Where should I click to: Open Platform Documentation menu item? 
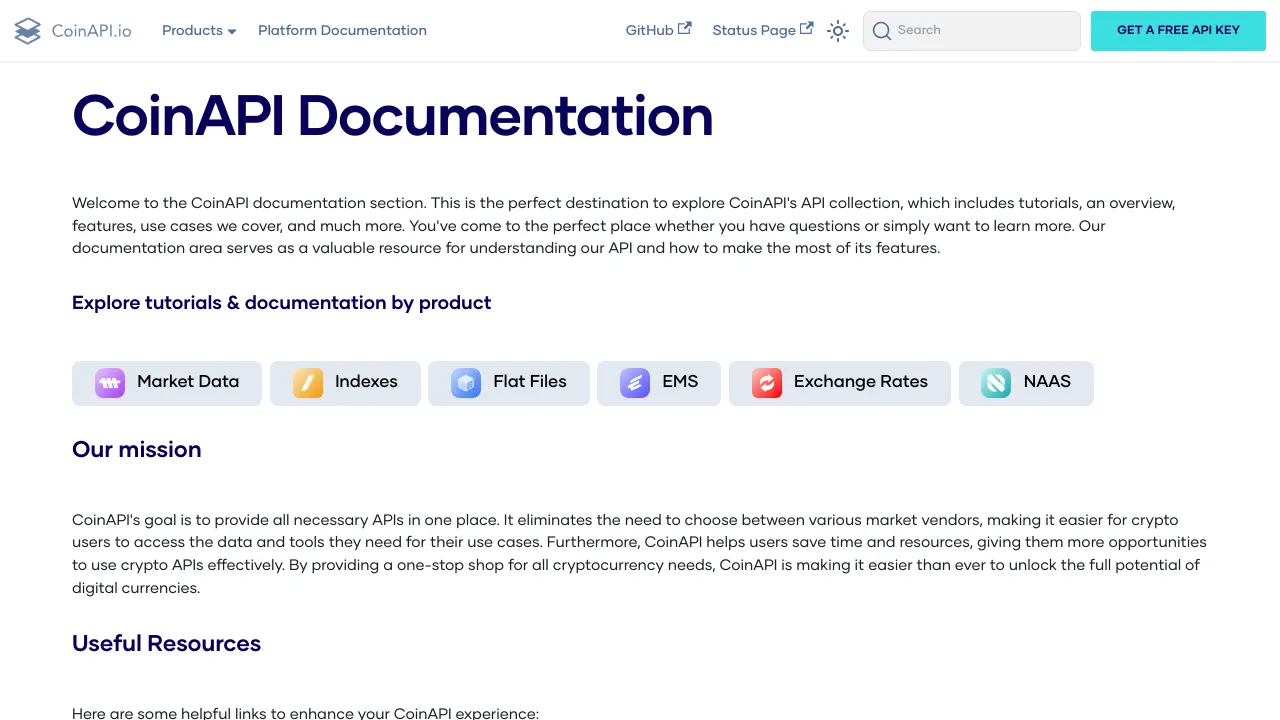(x=342, y=31)
